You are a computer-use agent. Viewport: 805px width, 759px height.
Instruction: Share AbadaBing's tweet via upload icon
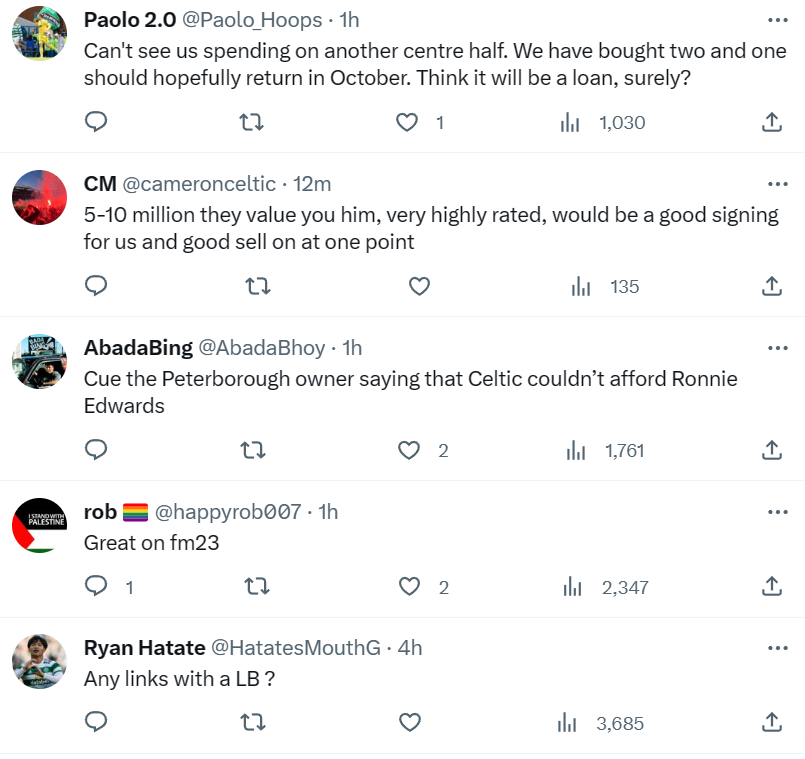pos(770,450)
